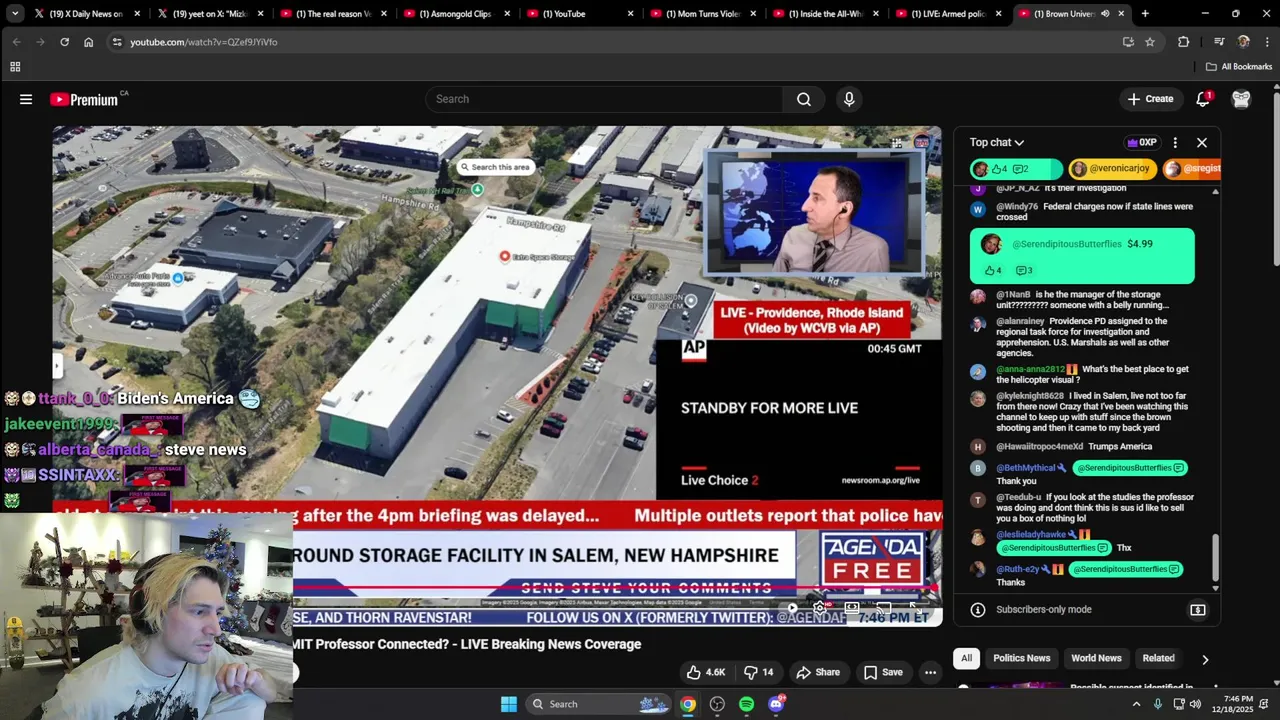Open the Create upload menu
This screenshot has width=1280, height=720.
pos(1150,99)
